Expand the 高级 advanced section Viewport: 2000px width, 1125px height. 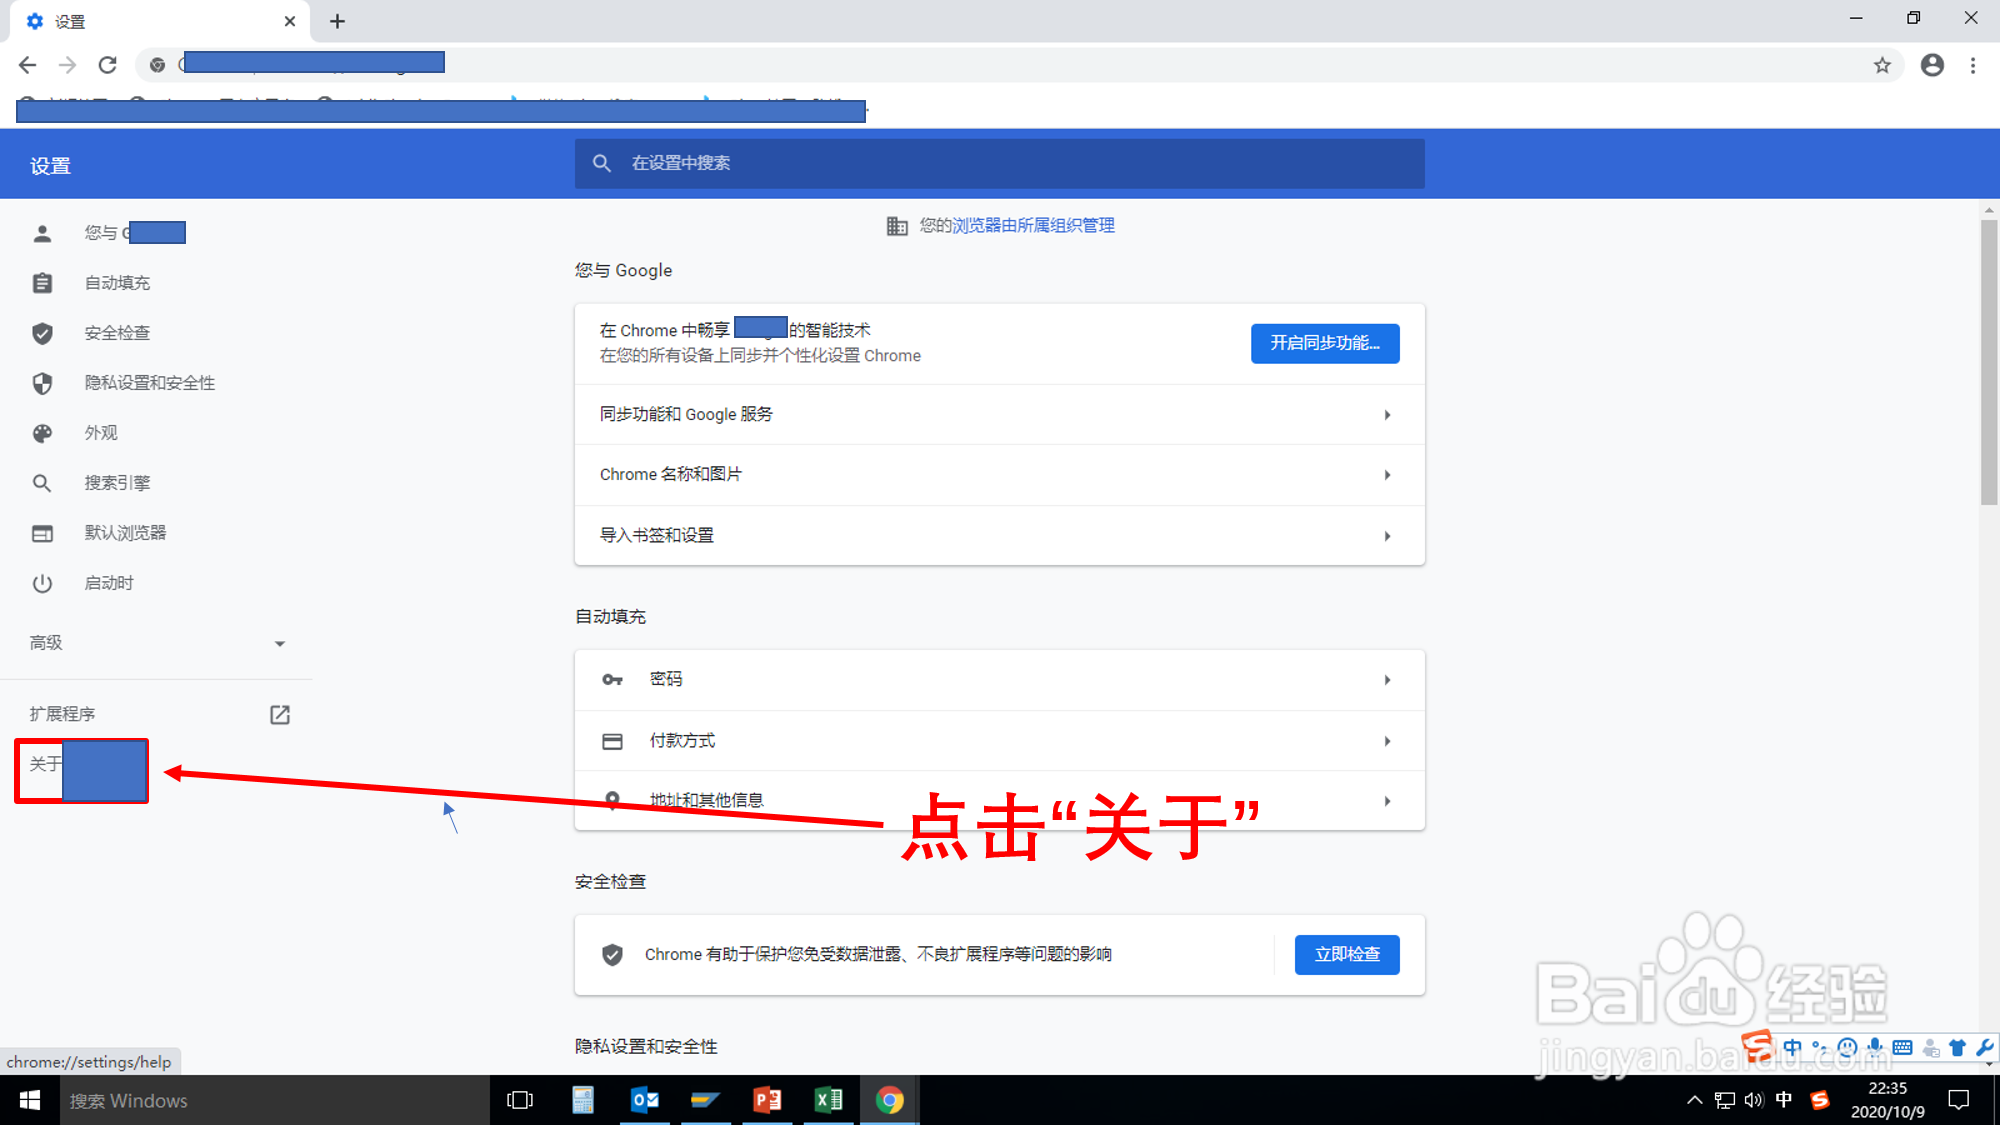[x=157, y=643]
